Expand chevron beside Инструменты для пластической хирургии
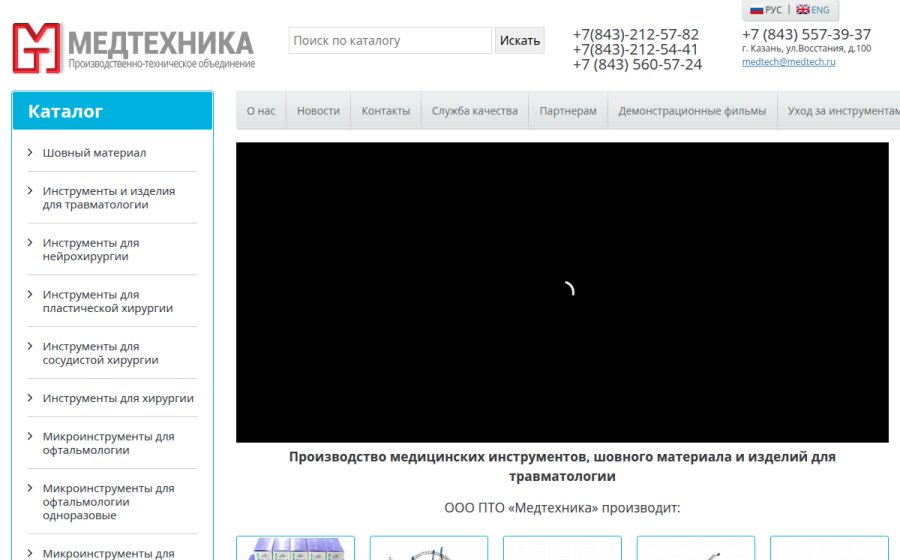The width and height of the screenshot is (900, 560). click(30, 294)
